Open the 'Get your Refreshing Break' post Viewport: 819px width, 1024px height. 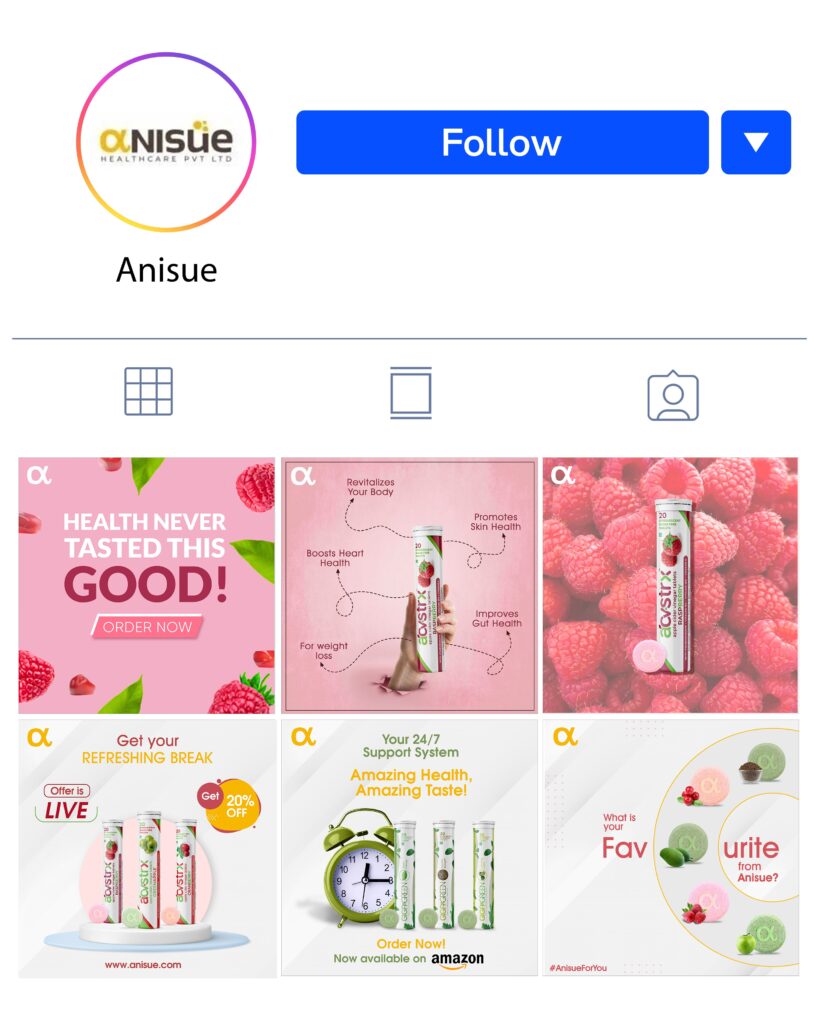[146, 848]
